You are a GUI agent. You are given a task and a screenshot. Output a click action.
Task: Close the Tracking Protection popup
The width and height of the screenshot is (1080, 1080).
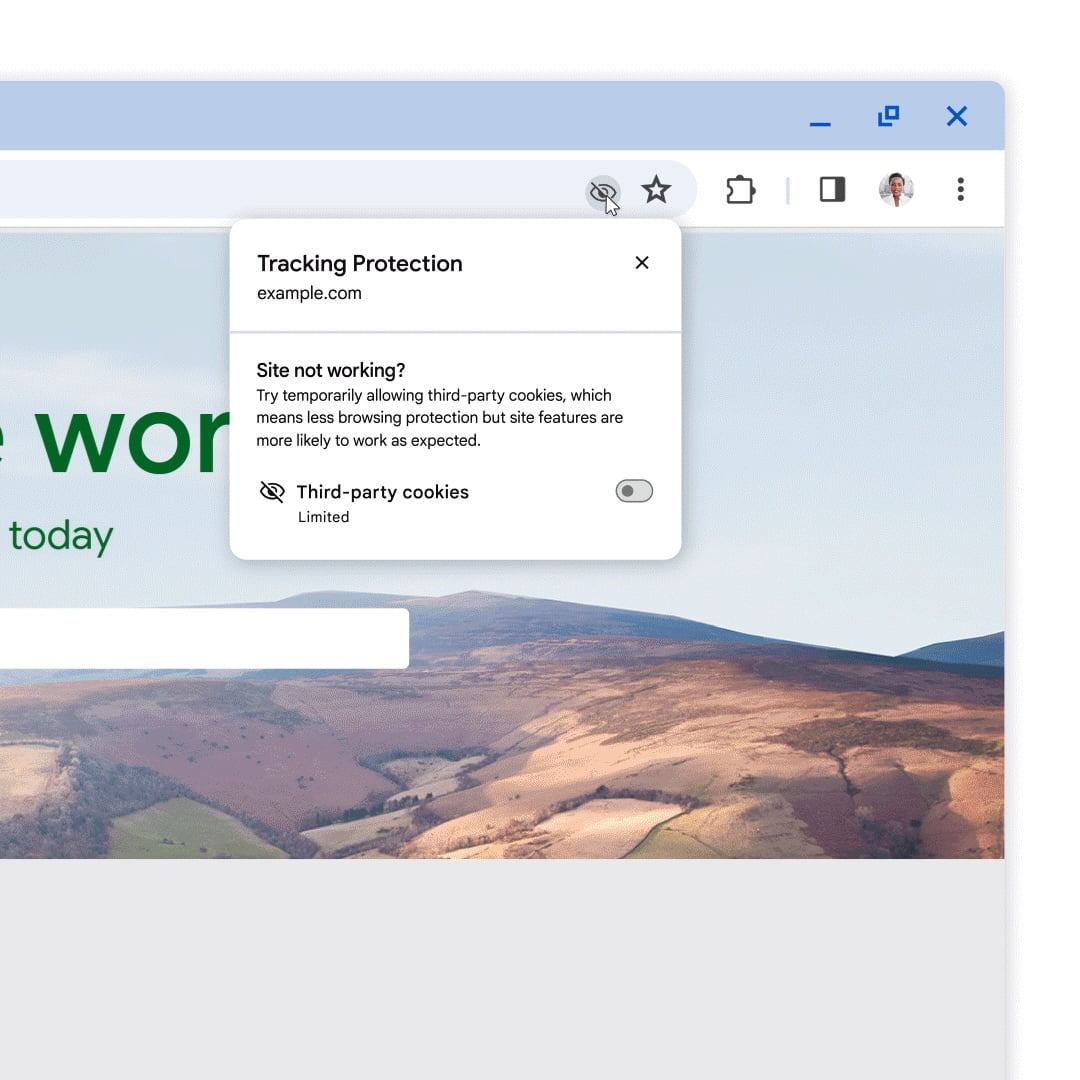(642, 263)
